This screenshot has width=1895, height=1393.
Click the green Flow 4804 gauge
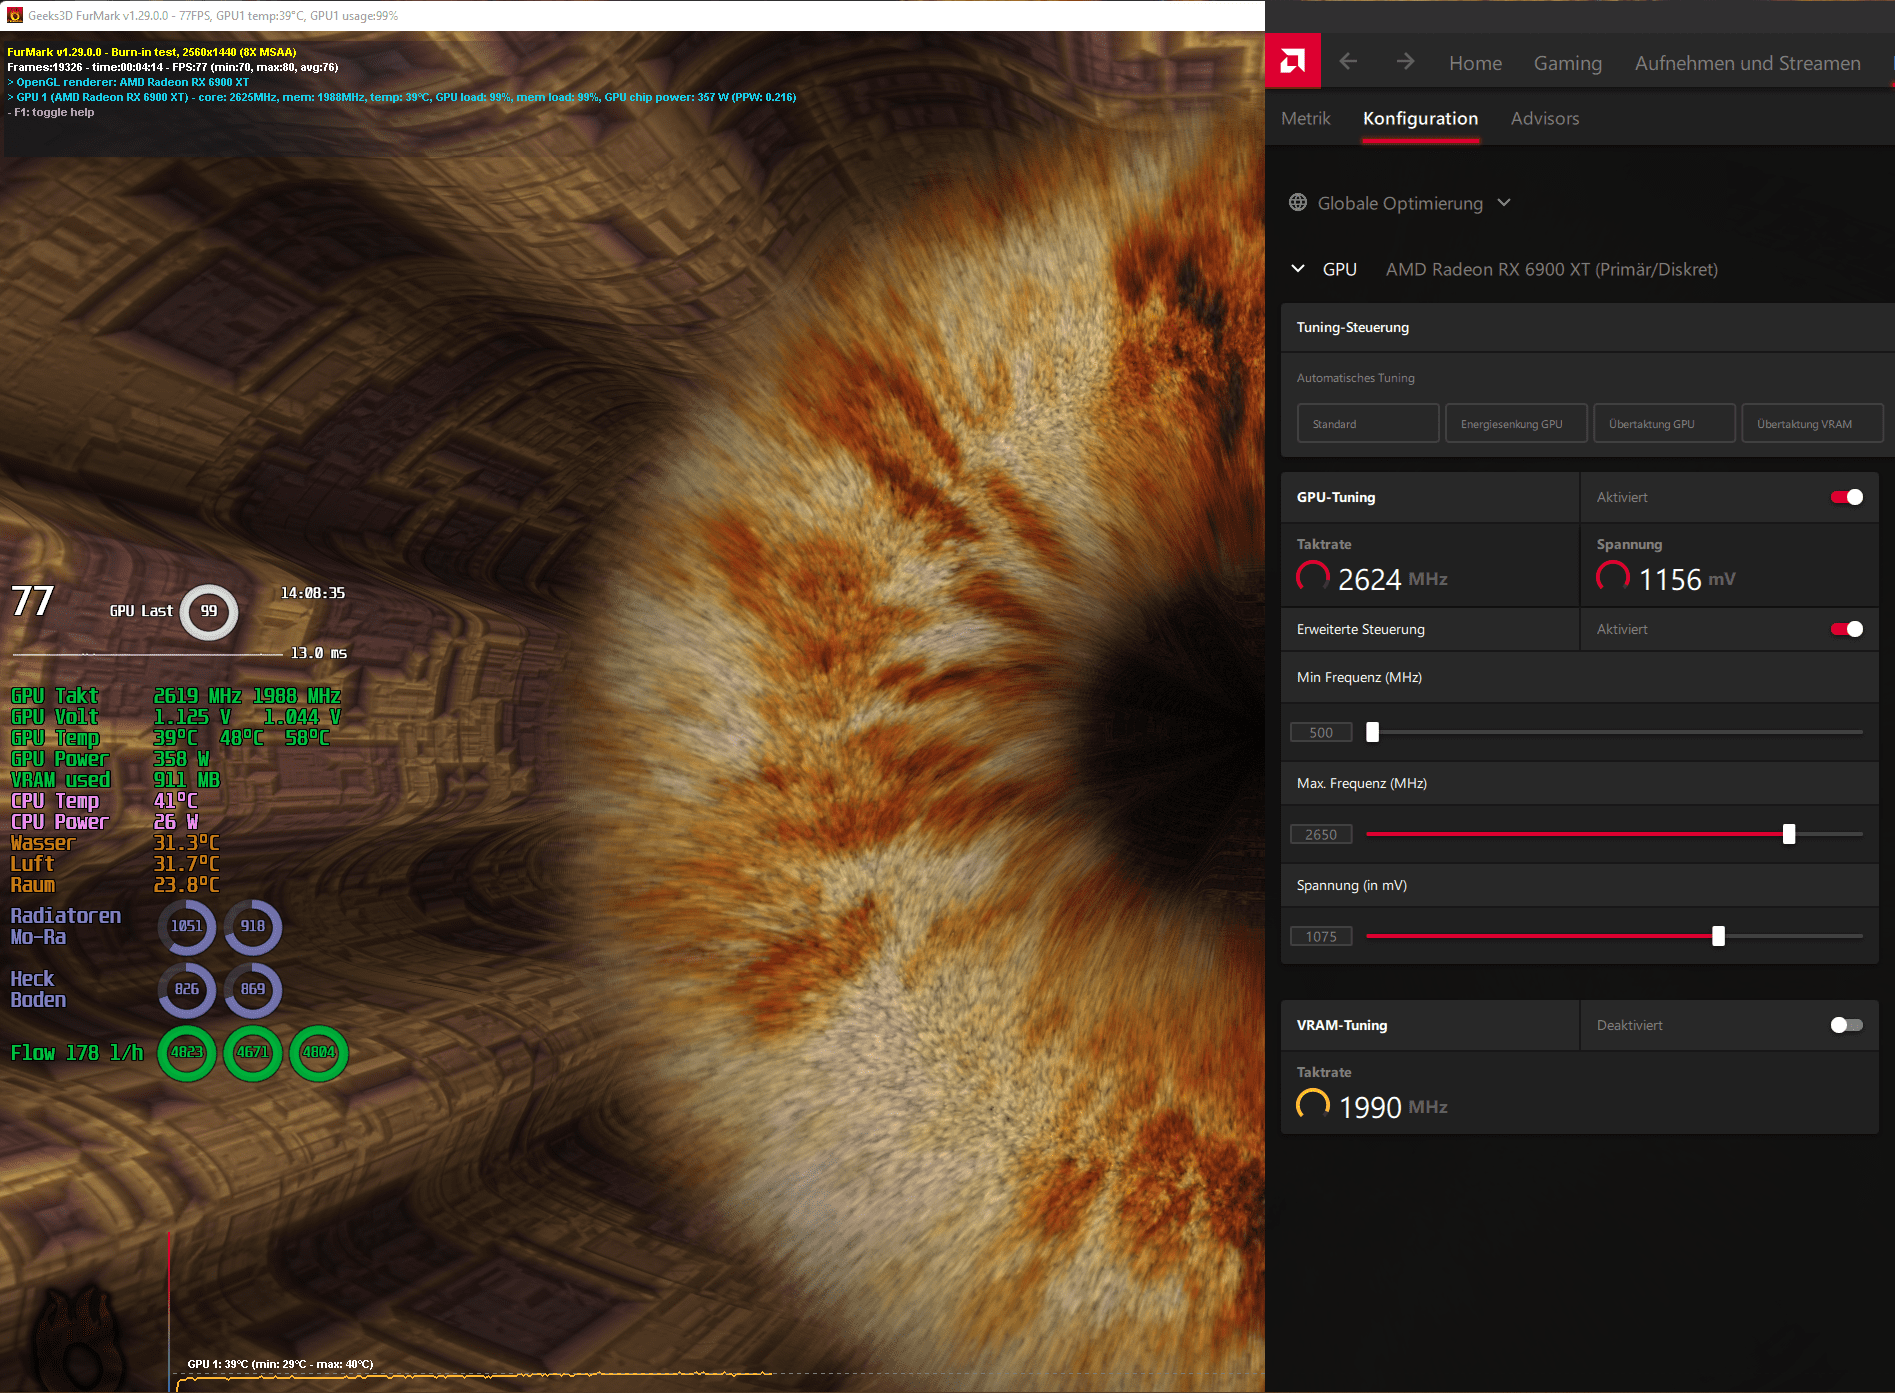point(319,1053)
